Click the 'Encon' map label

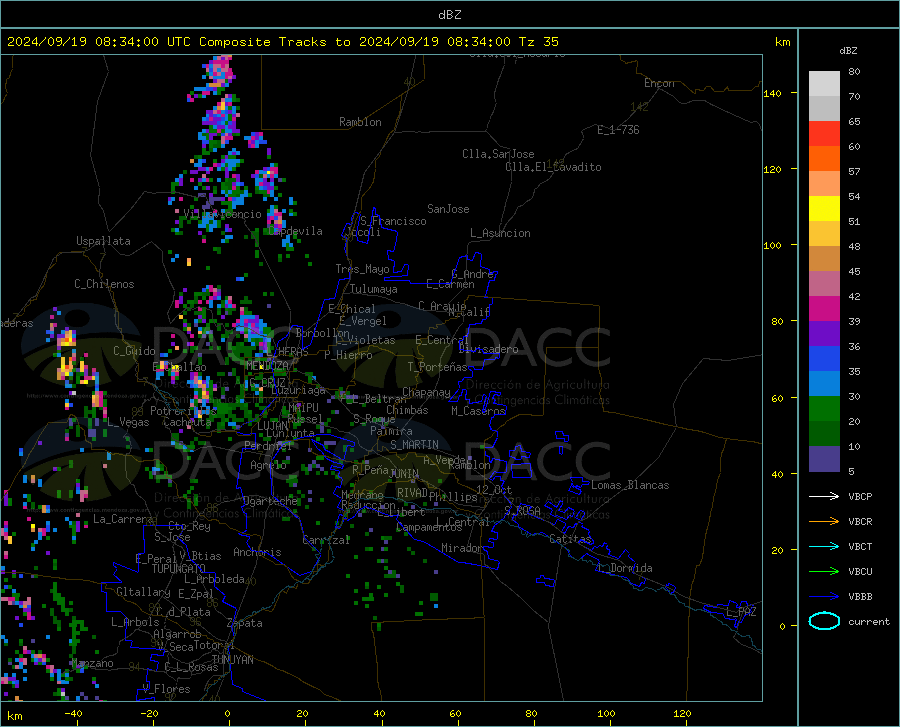point(659,83)
